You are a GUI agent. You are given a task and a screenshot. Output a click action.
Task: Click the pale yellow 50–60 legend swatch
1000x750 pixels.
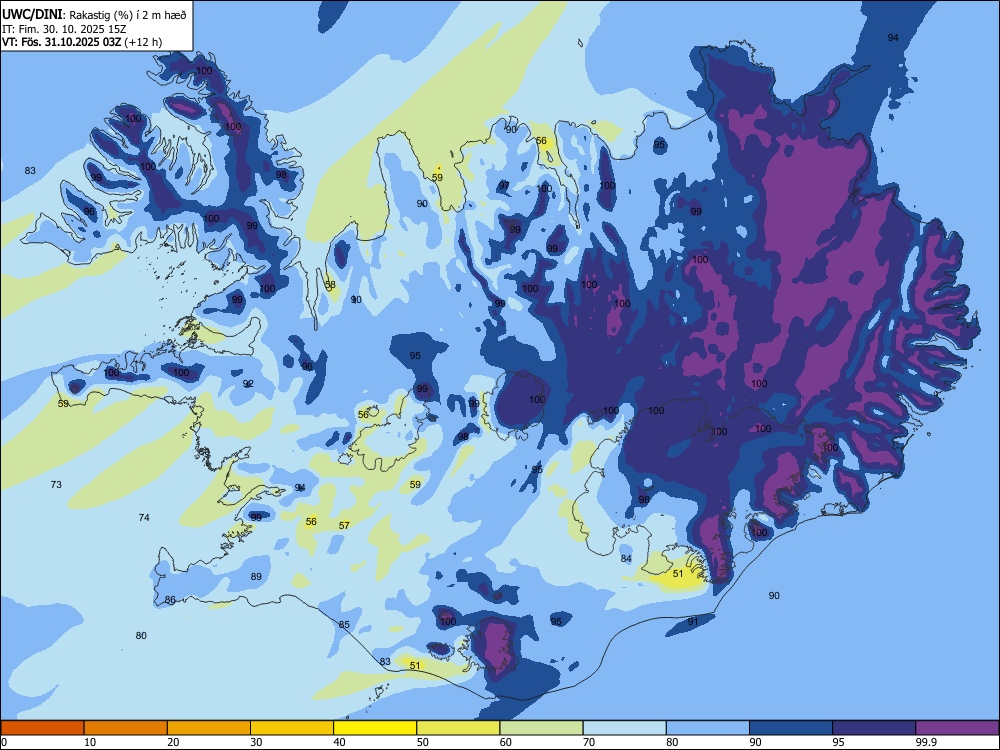pos(458,728)
